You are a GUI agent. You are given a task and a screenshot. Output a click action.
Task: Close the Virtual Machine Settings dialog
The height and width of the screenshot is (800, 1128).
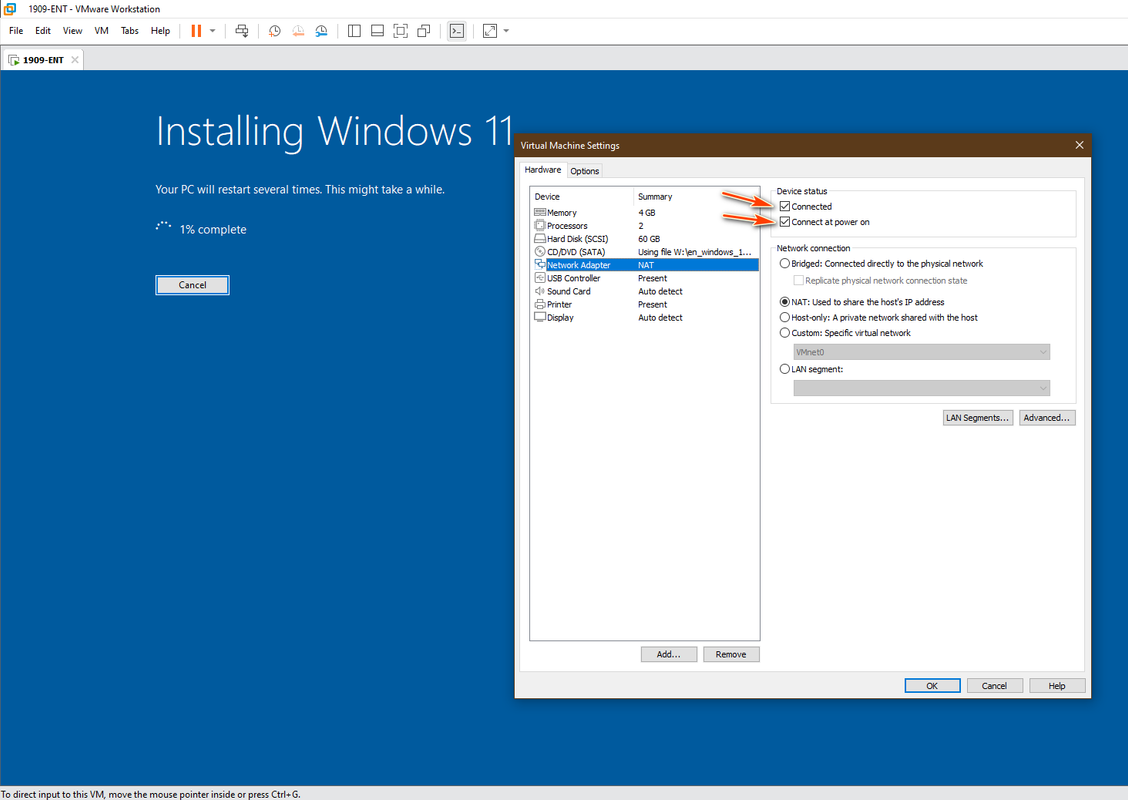[1079, 145]
